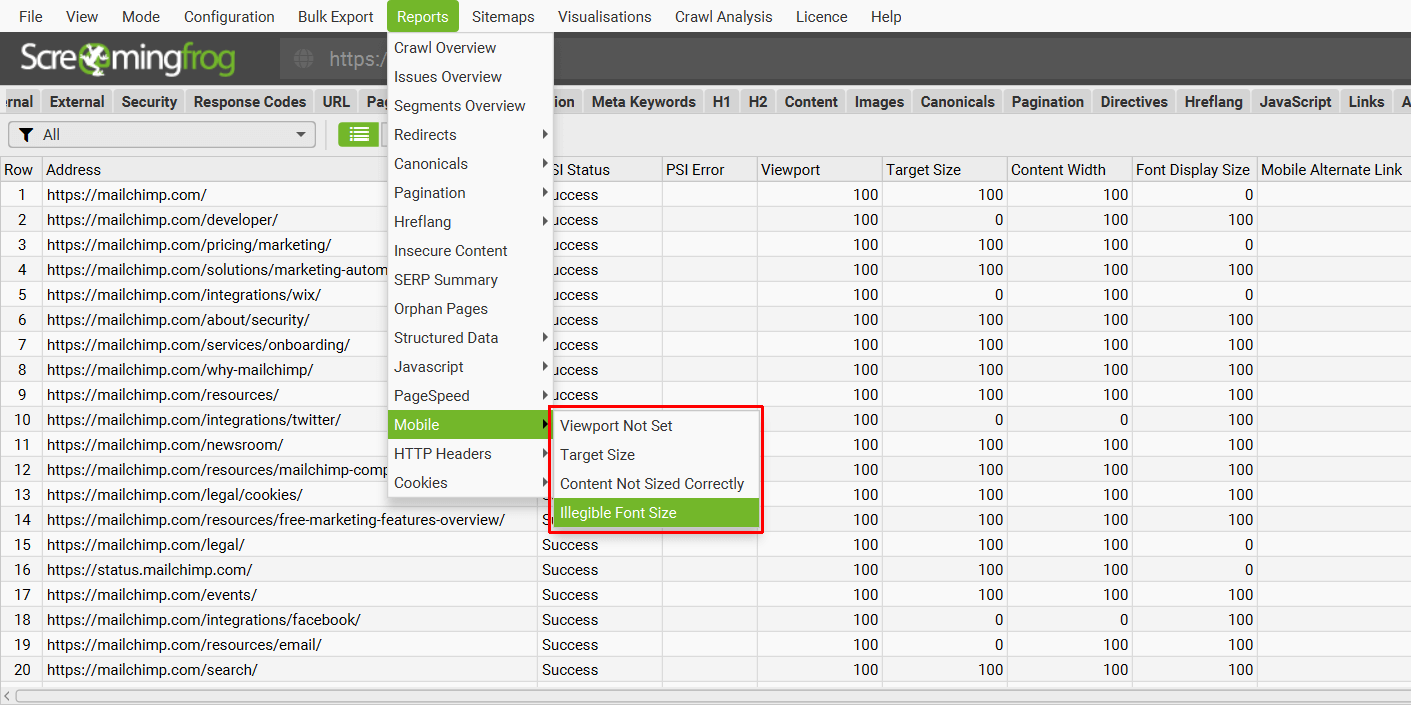Select Segments Overview report
Viewport: 1411px width, 709px height.
coord(470,106)
